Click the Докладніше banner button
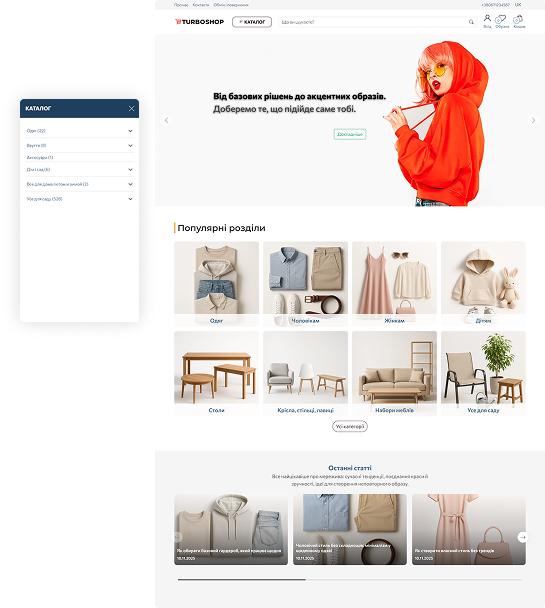The height and width of the screenshot is (608, 545). [350, 134]
